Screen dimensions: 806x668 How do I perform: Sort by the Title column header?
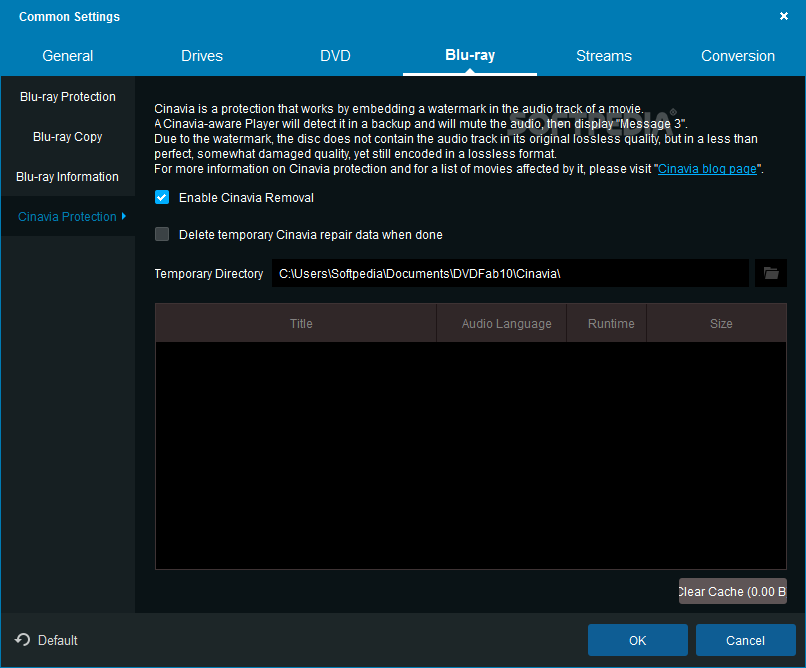[296, 323]
